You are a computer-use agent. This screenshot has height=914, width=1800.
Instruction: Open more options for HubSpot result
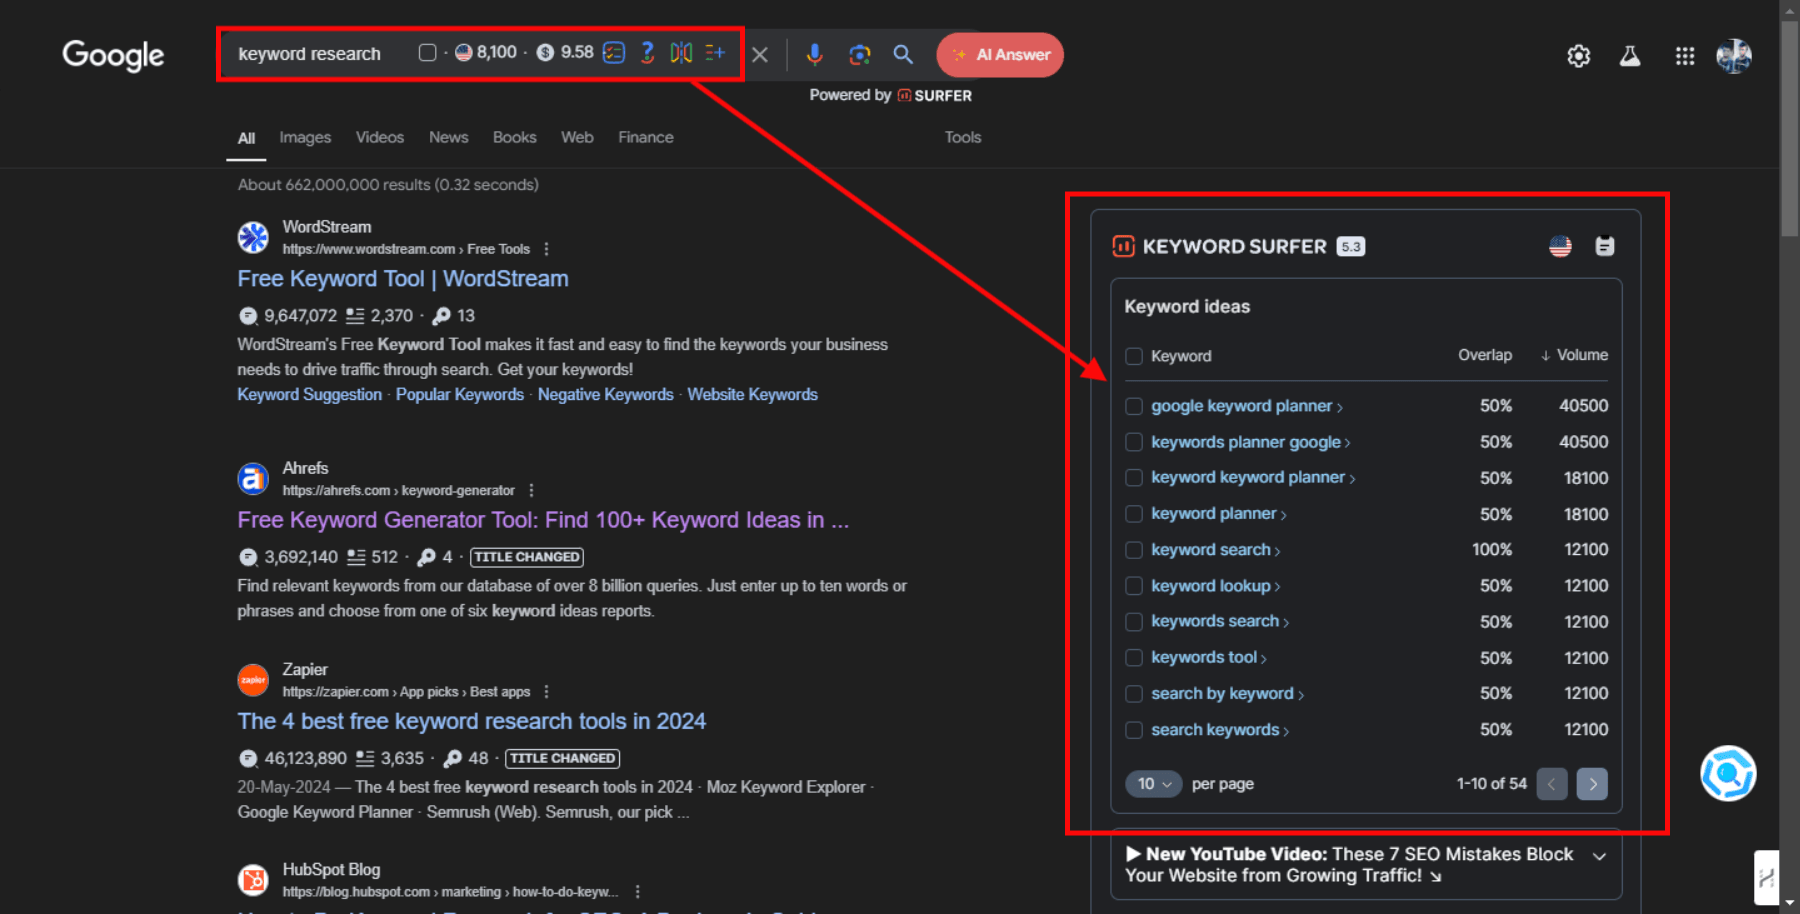coord(637,892)
